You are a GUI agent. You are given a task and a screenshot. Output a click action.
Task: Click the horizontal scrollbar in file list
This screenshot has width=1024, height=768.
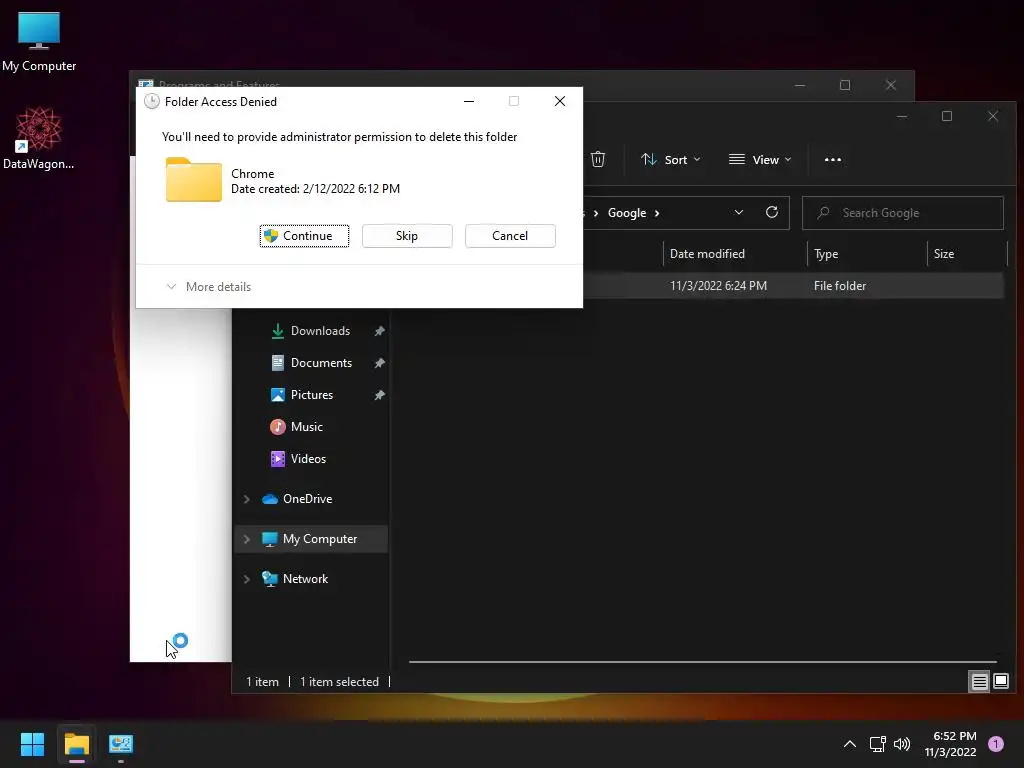[x=702, y=662]
